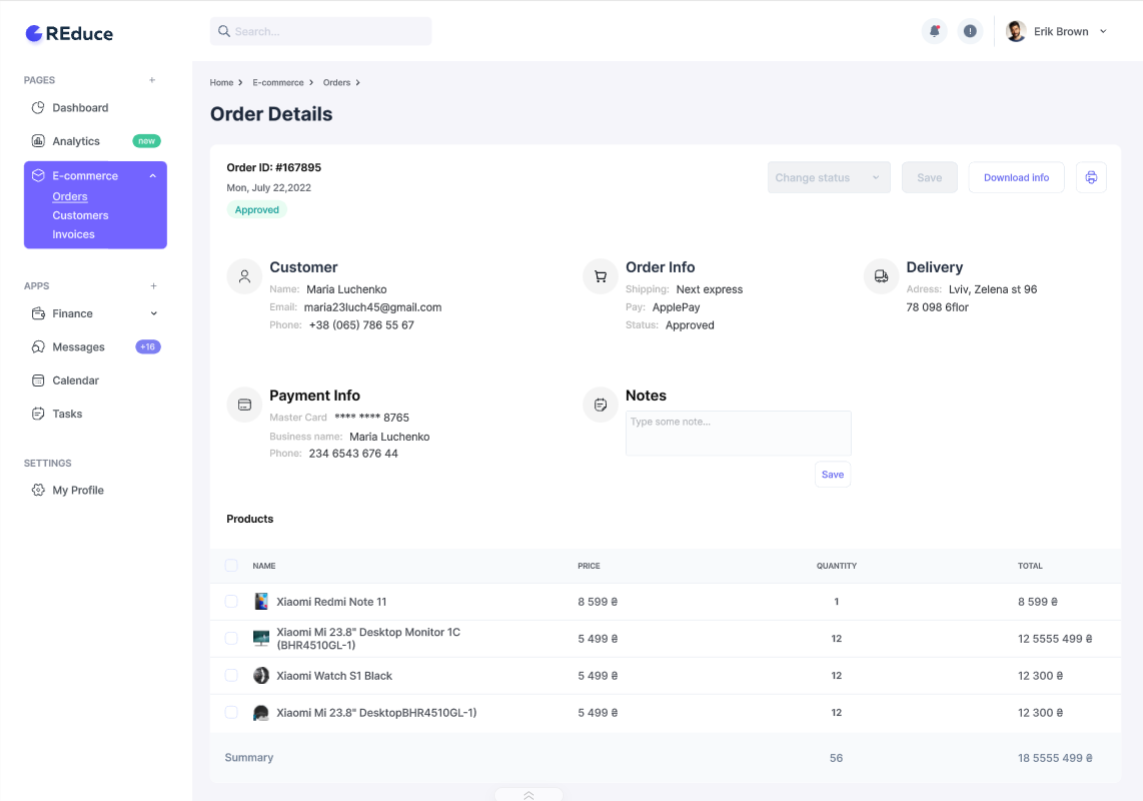The height and width of the screenshot is (801, 1143).
Task: Open the notifications bell icon
Action: (934, 31)
